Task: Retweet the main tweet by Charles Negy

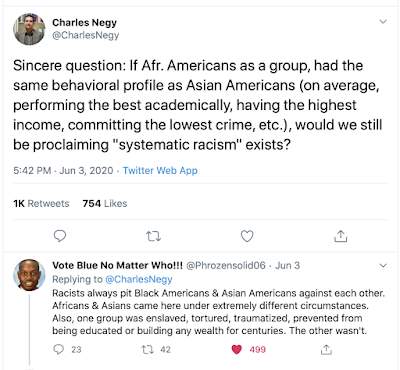Action: [x=154, y=236]
